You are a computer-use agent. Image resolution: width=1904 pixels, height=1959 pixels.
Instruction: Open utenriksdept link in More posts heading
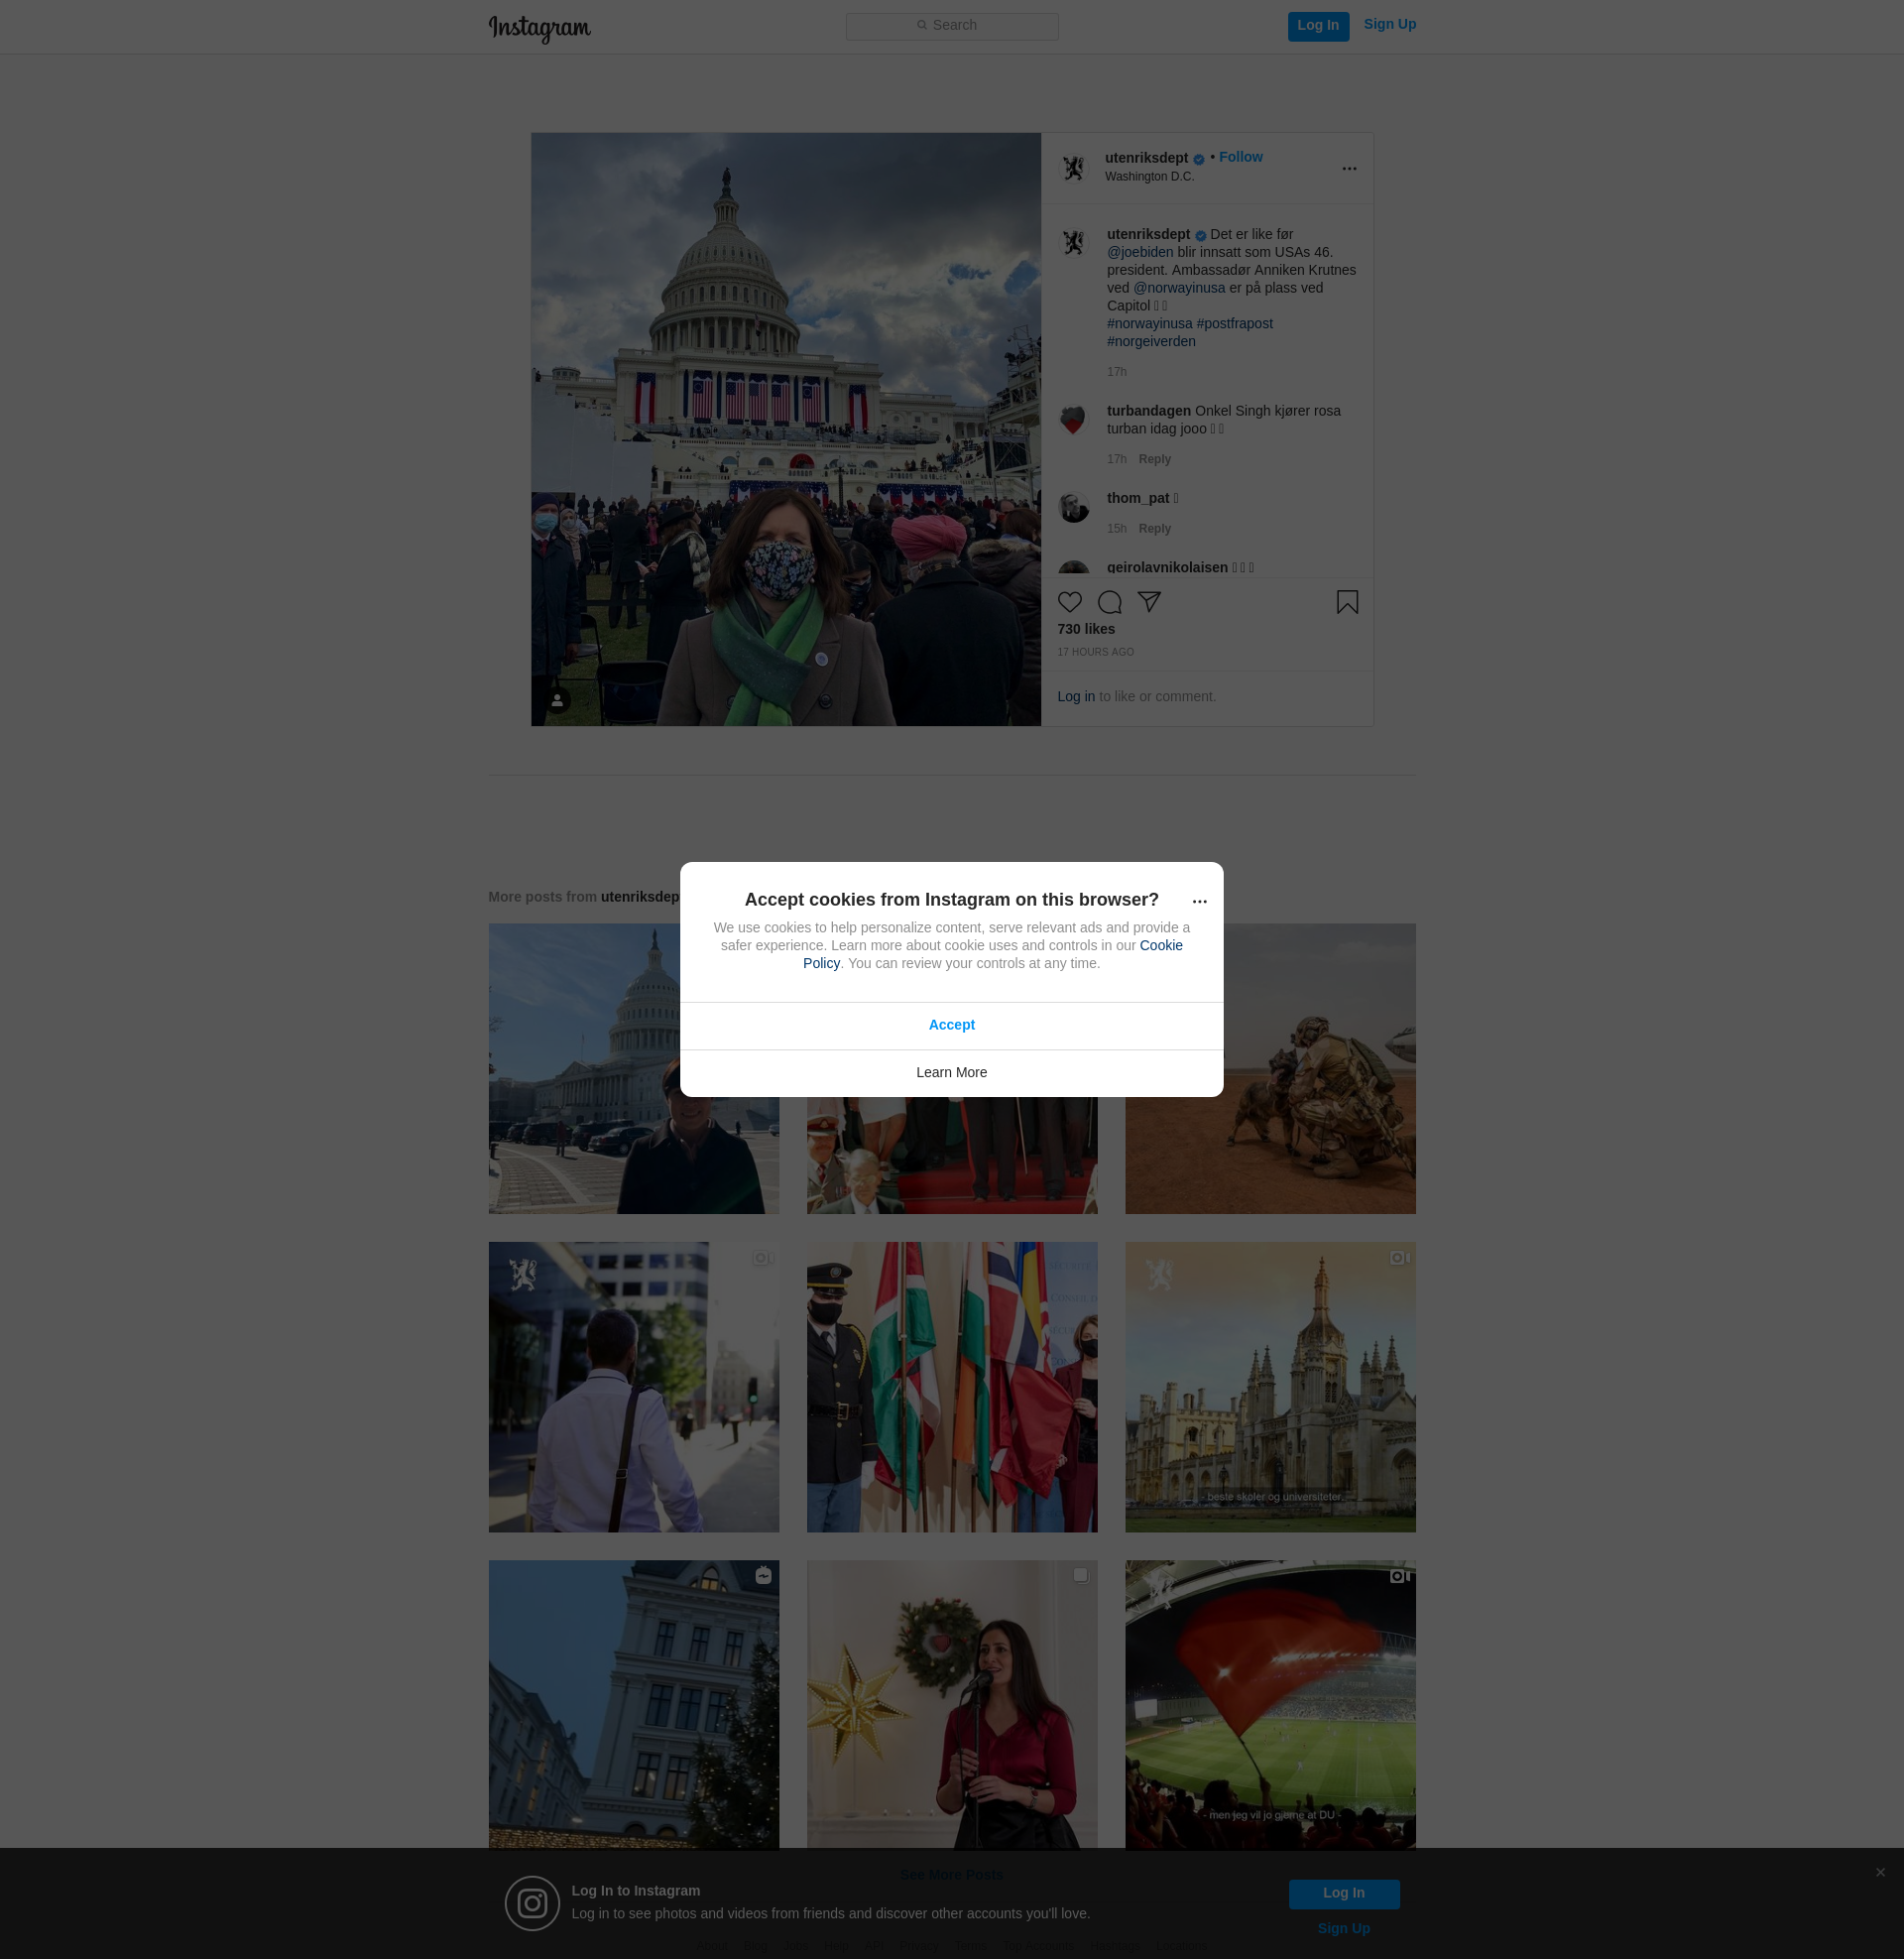tap(640, 897)
